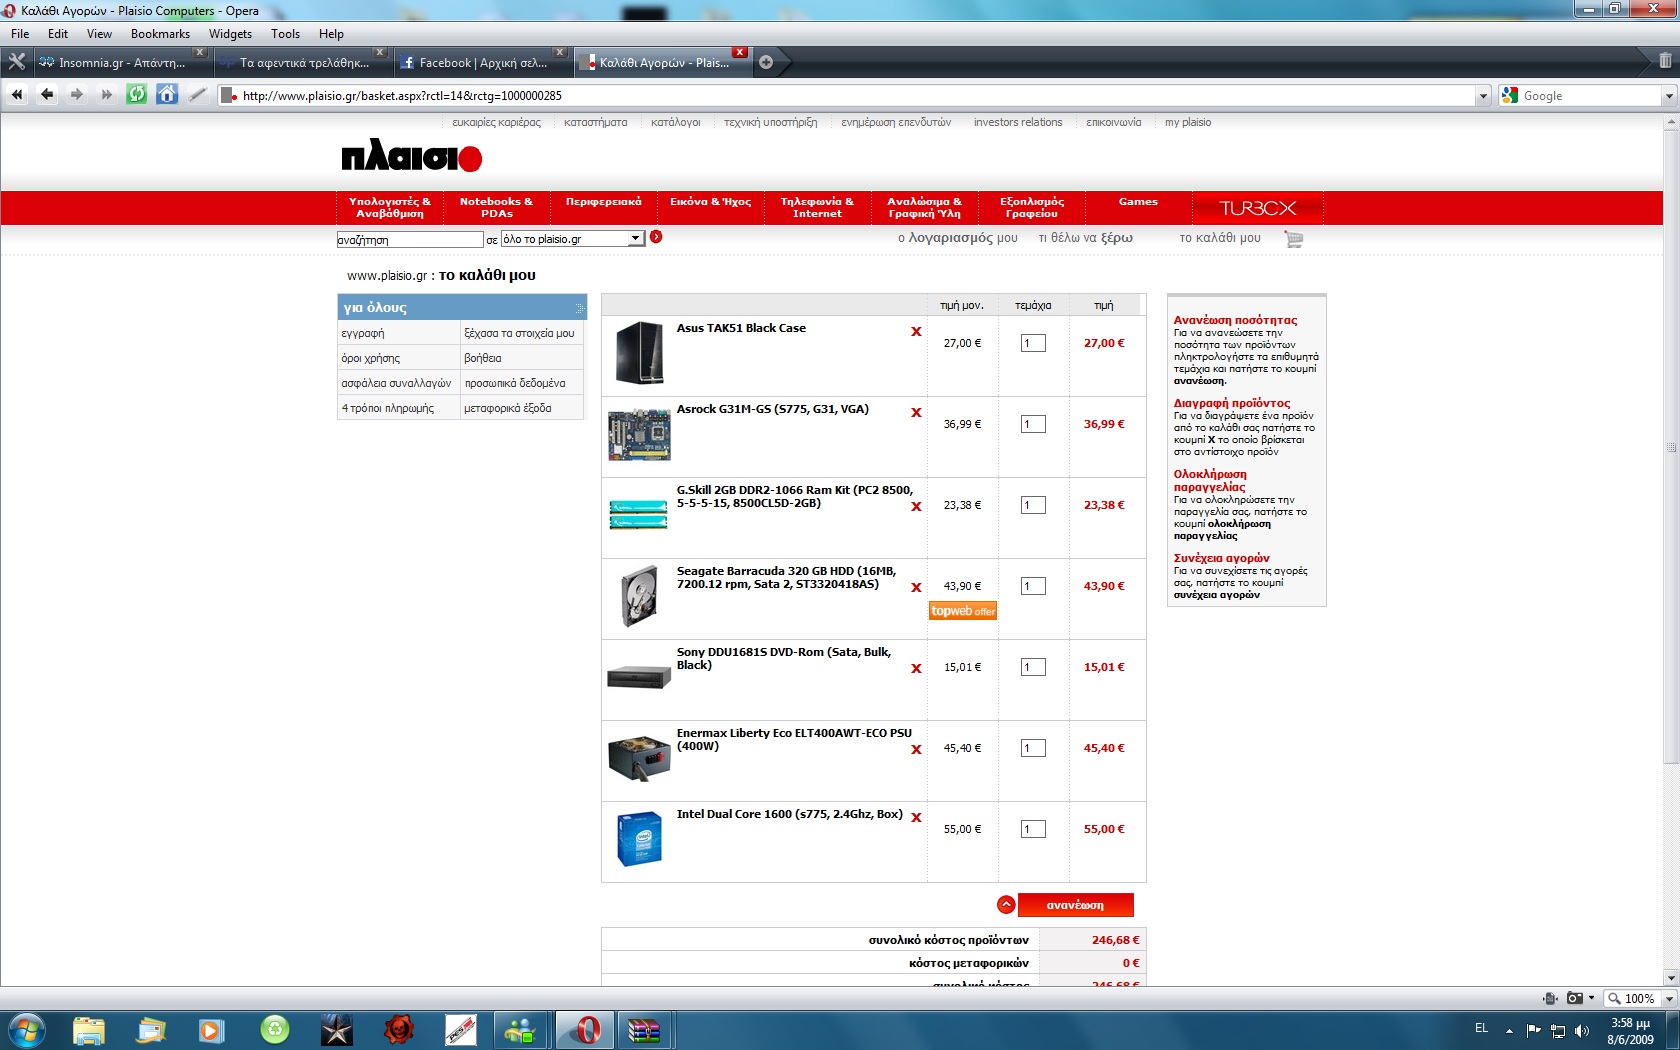Click quantity field for Enermax Liberty PSU
This screenshot has width=1680, height=1050.
(1033, 748)
